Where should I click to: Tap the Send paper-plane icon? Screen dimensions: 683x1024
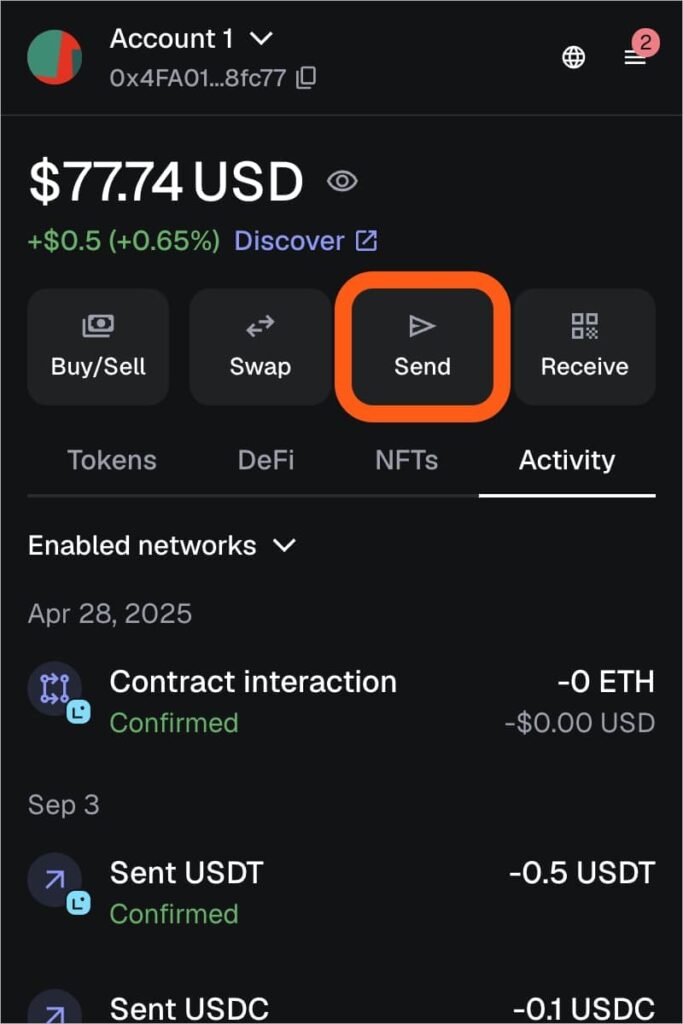coord(421,325)
